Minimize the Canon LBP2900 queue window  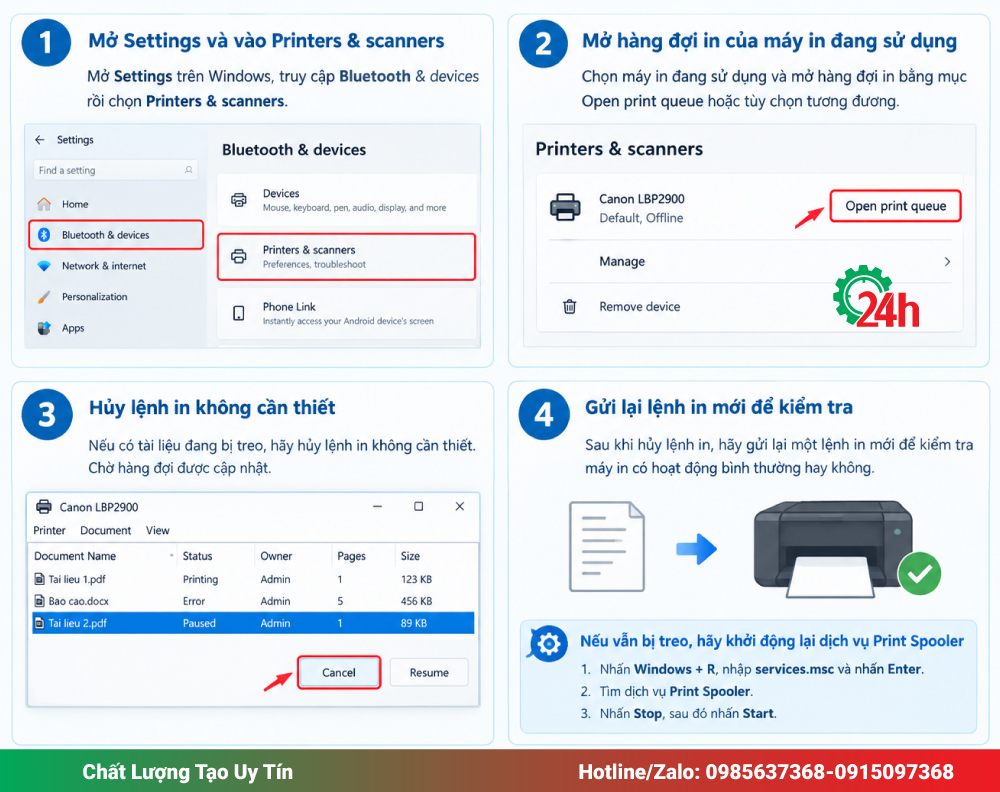click(x=378, y=506)
